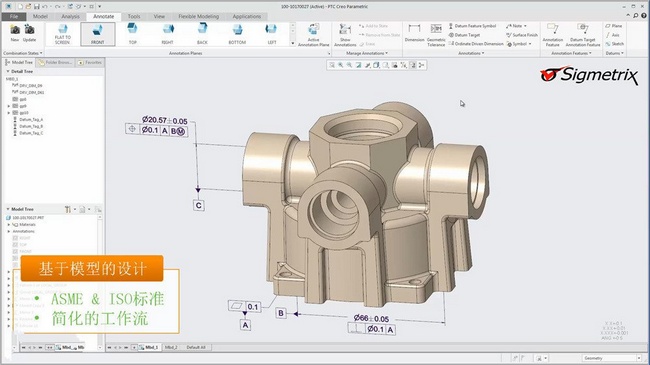The height and width of the screenshot is (365, 650).
Task: Create a datum Plane
Action: point(614,26)
